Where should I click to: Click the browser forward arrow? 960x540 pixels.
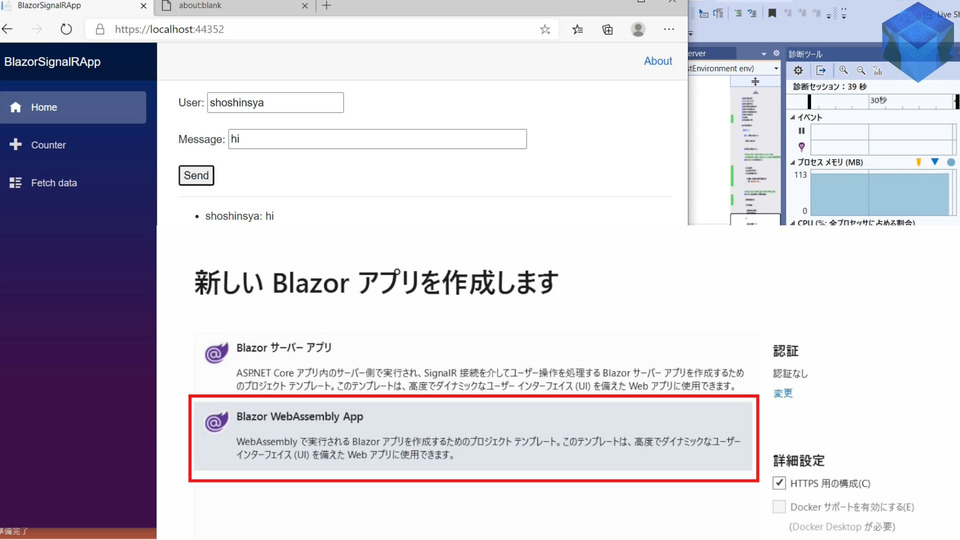[36, 29]
